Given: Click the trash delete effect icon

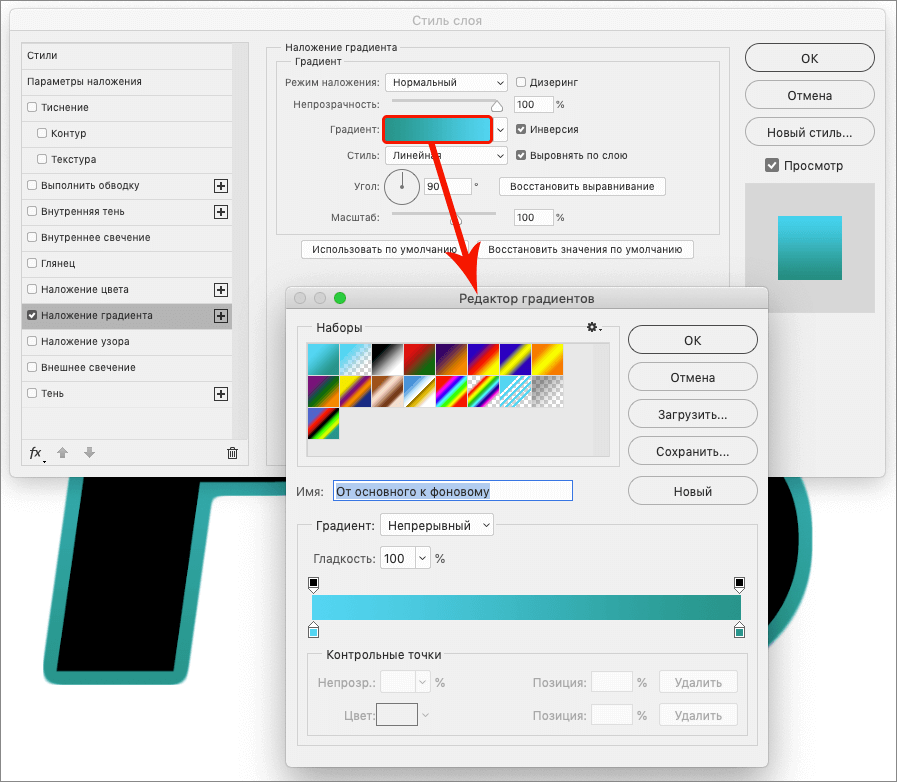Looking at the screenshot, I should pyautogui.click(x=232, y=453).
